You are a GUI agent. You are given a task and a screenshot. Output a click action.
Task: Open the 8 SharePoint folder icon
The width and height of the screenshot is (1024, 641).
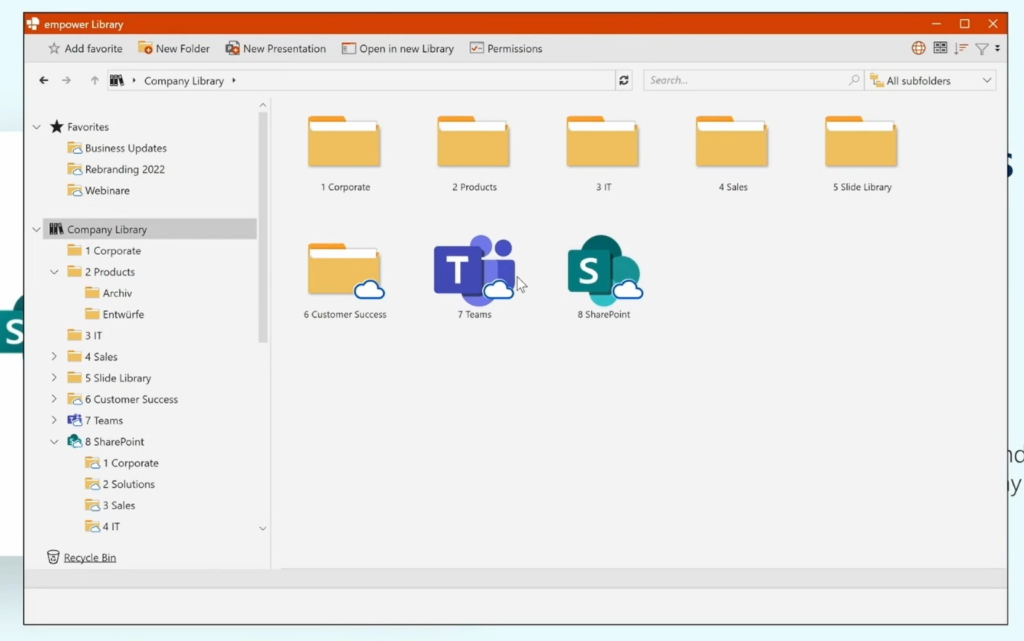(603, 270)
